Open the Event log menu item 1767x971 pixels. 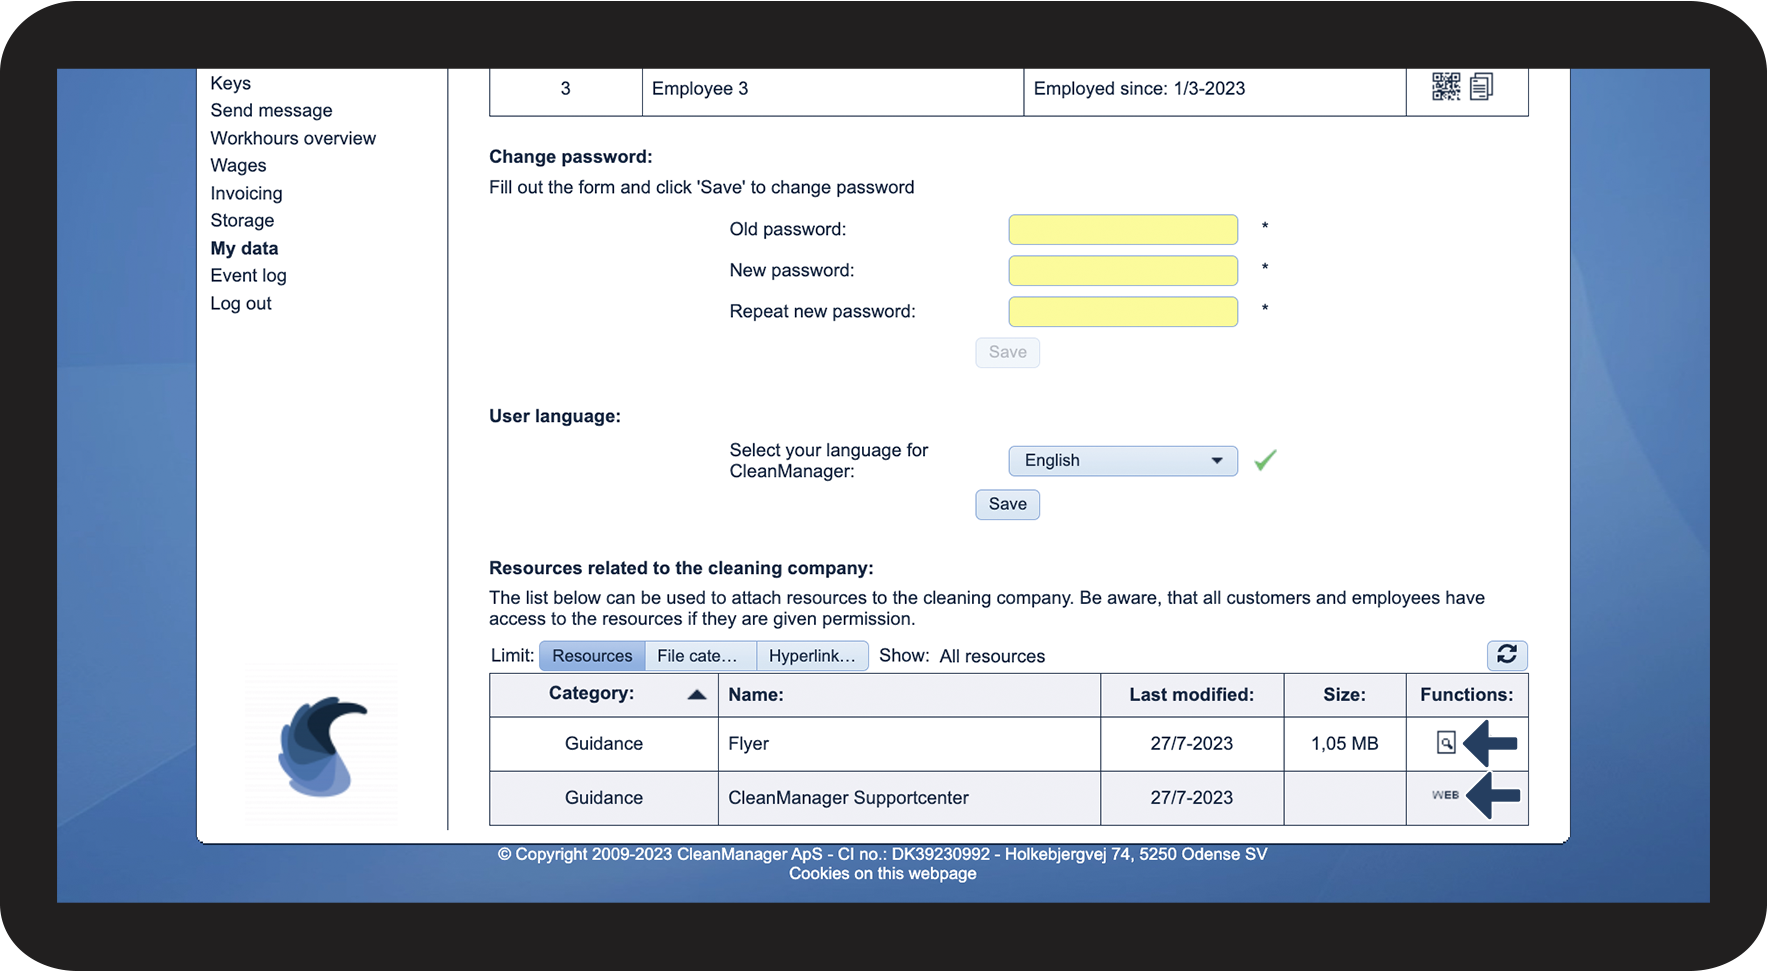click(248, 275)
